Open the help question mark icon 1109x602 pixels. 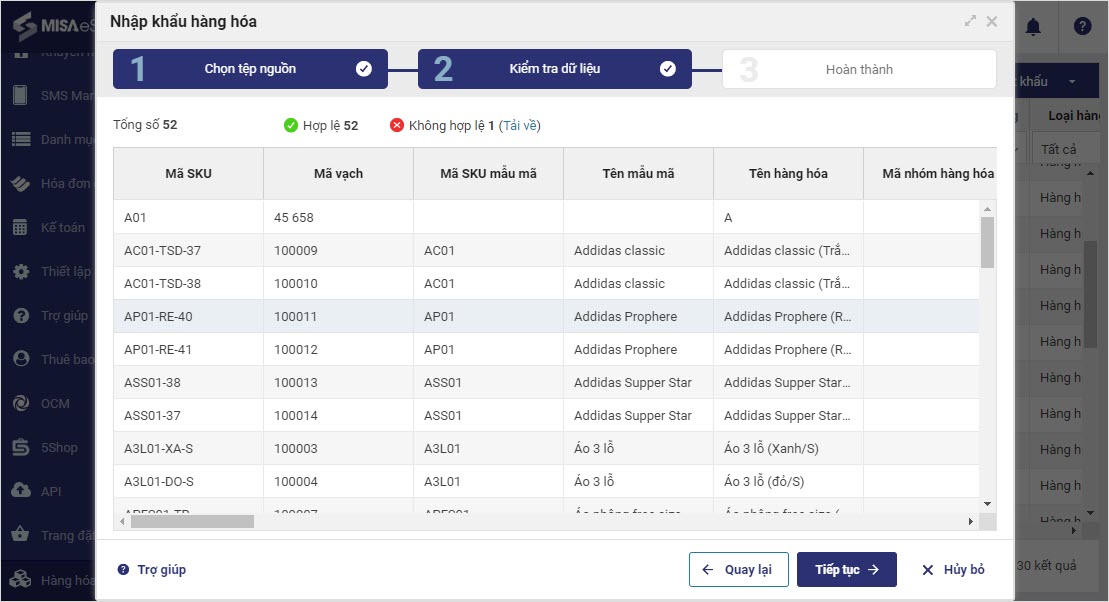[1082, 27]
